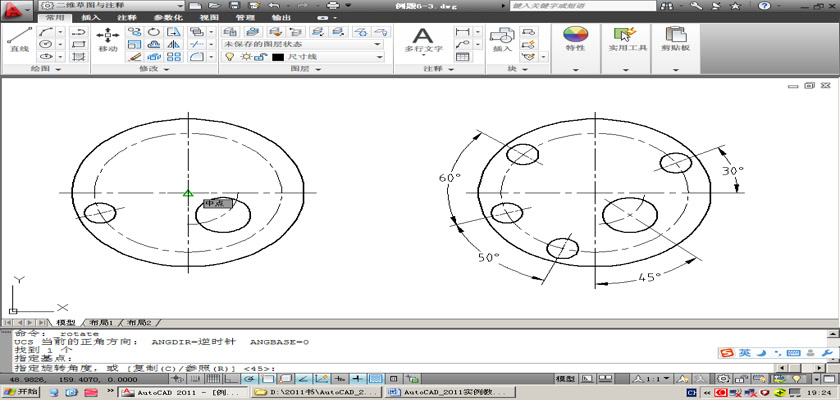Open the 未保存的图层状态 layer state dropdown
Image resolution: width=840 pixels, height=400 pixels.
[x=302, y=44]
